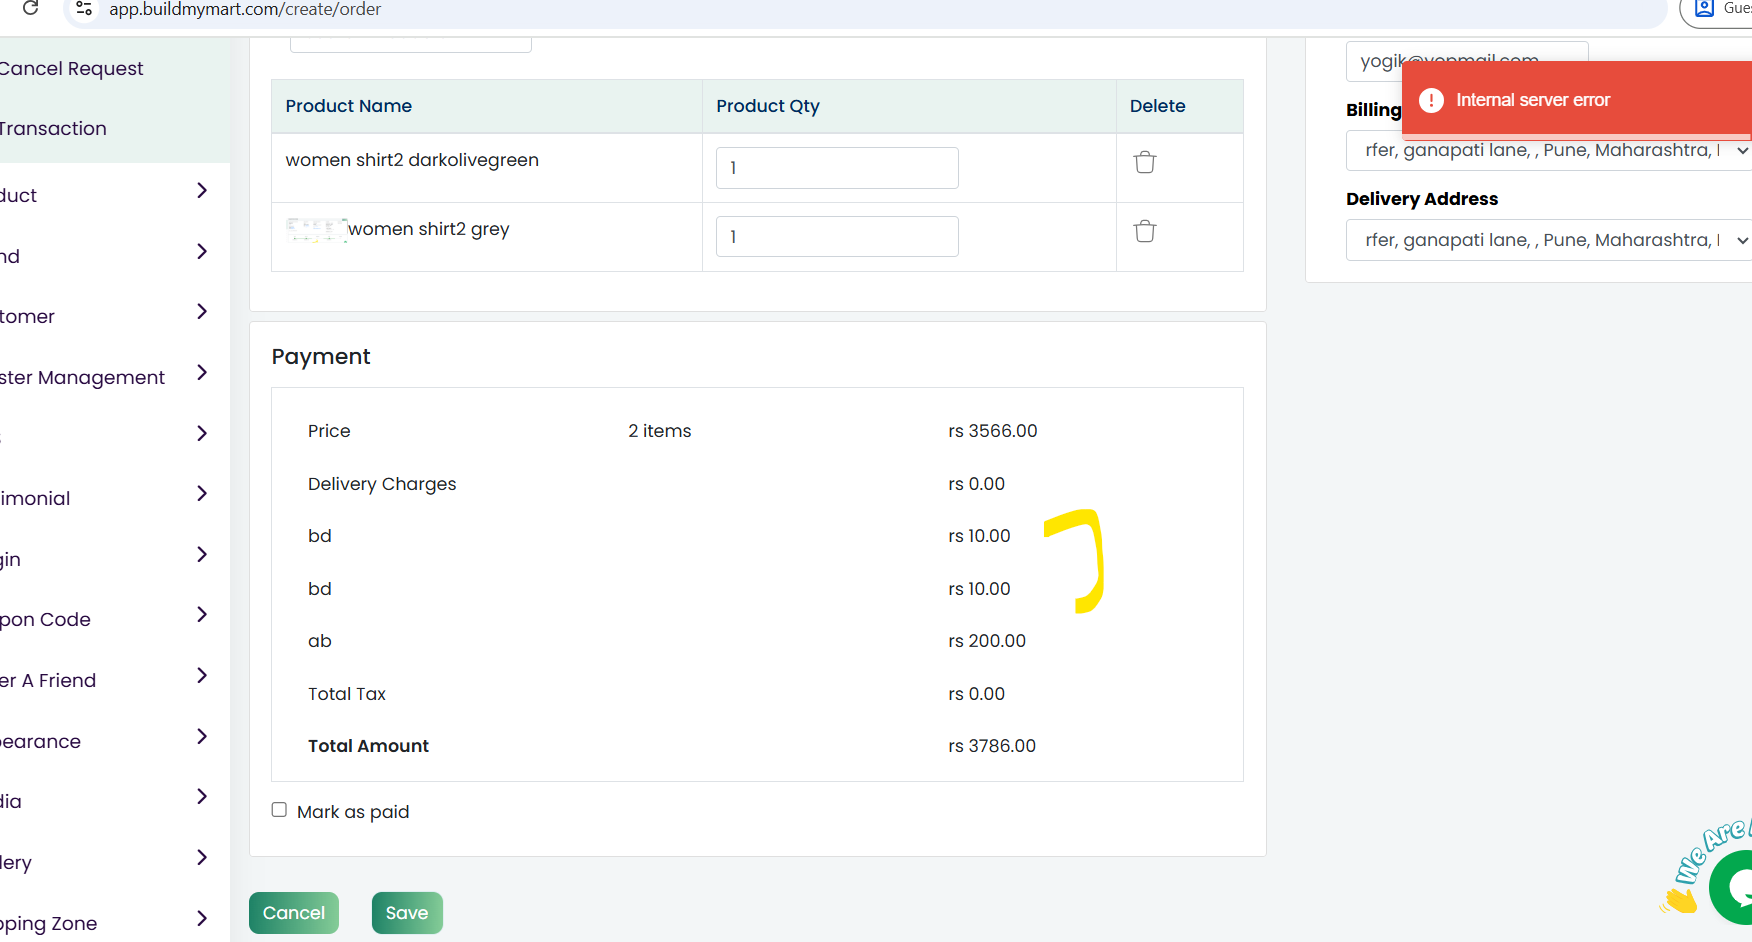Click the Price value rs 3566.00
Viewport: 1752px width, 942px height.
[993, 431]
